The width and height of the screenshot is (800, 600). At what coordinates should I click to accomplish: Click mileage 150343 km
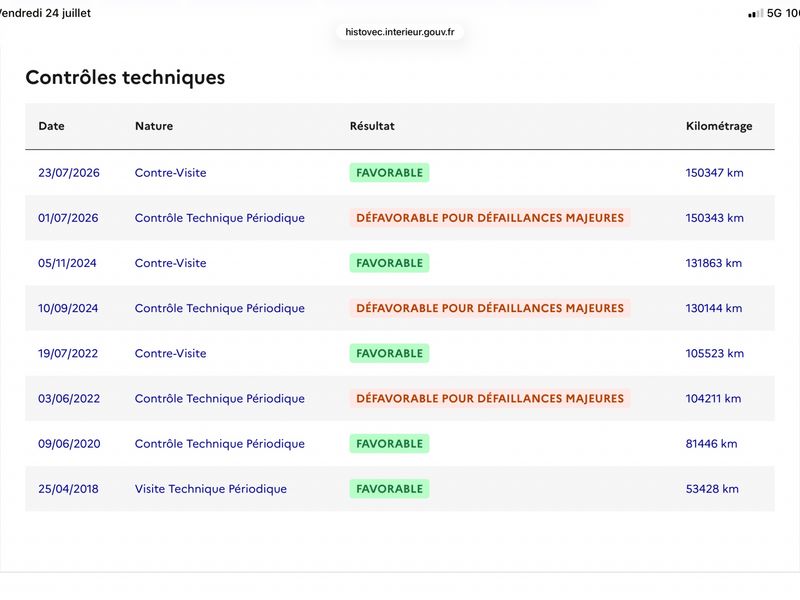click(714, 218)
